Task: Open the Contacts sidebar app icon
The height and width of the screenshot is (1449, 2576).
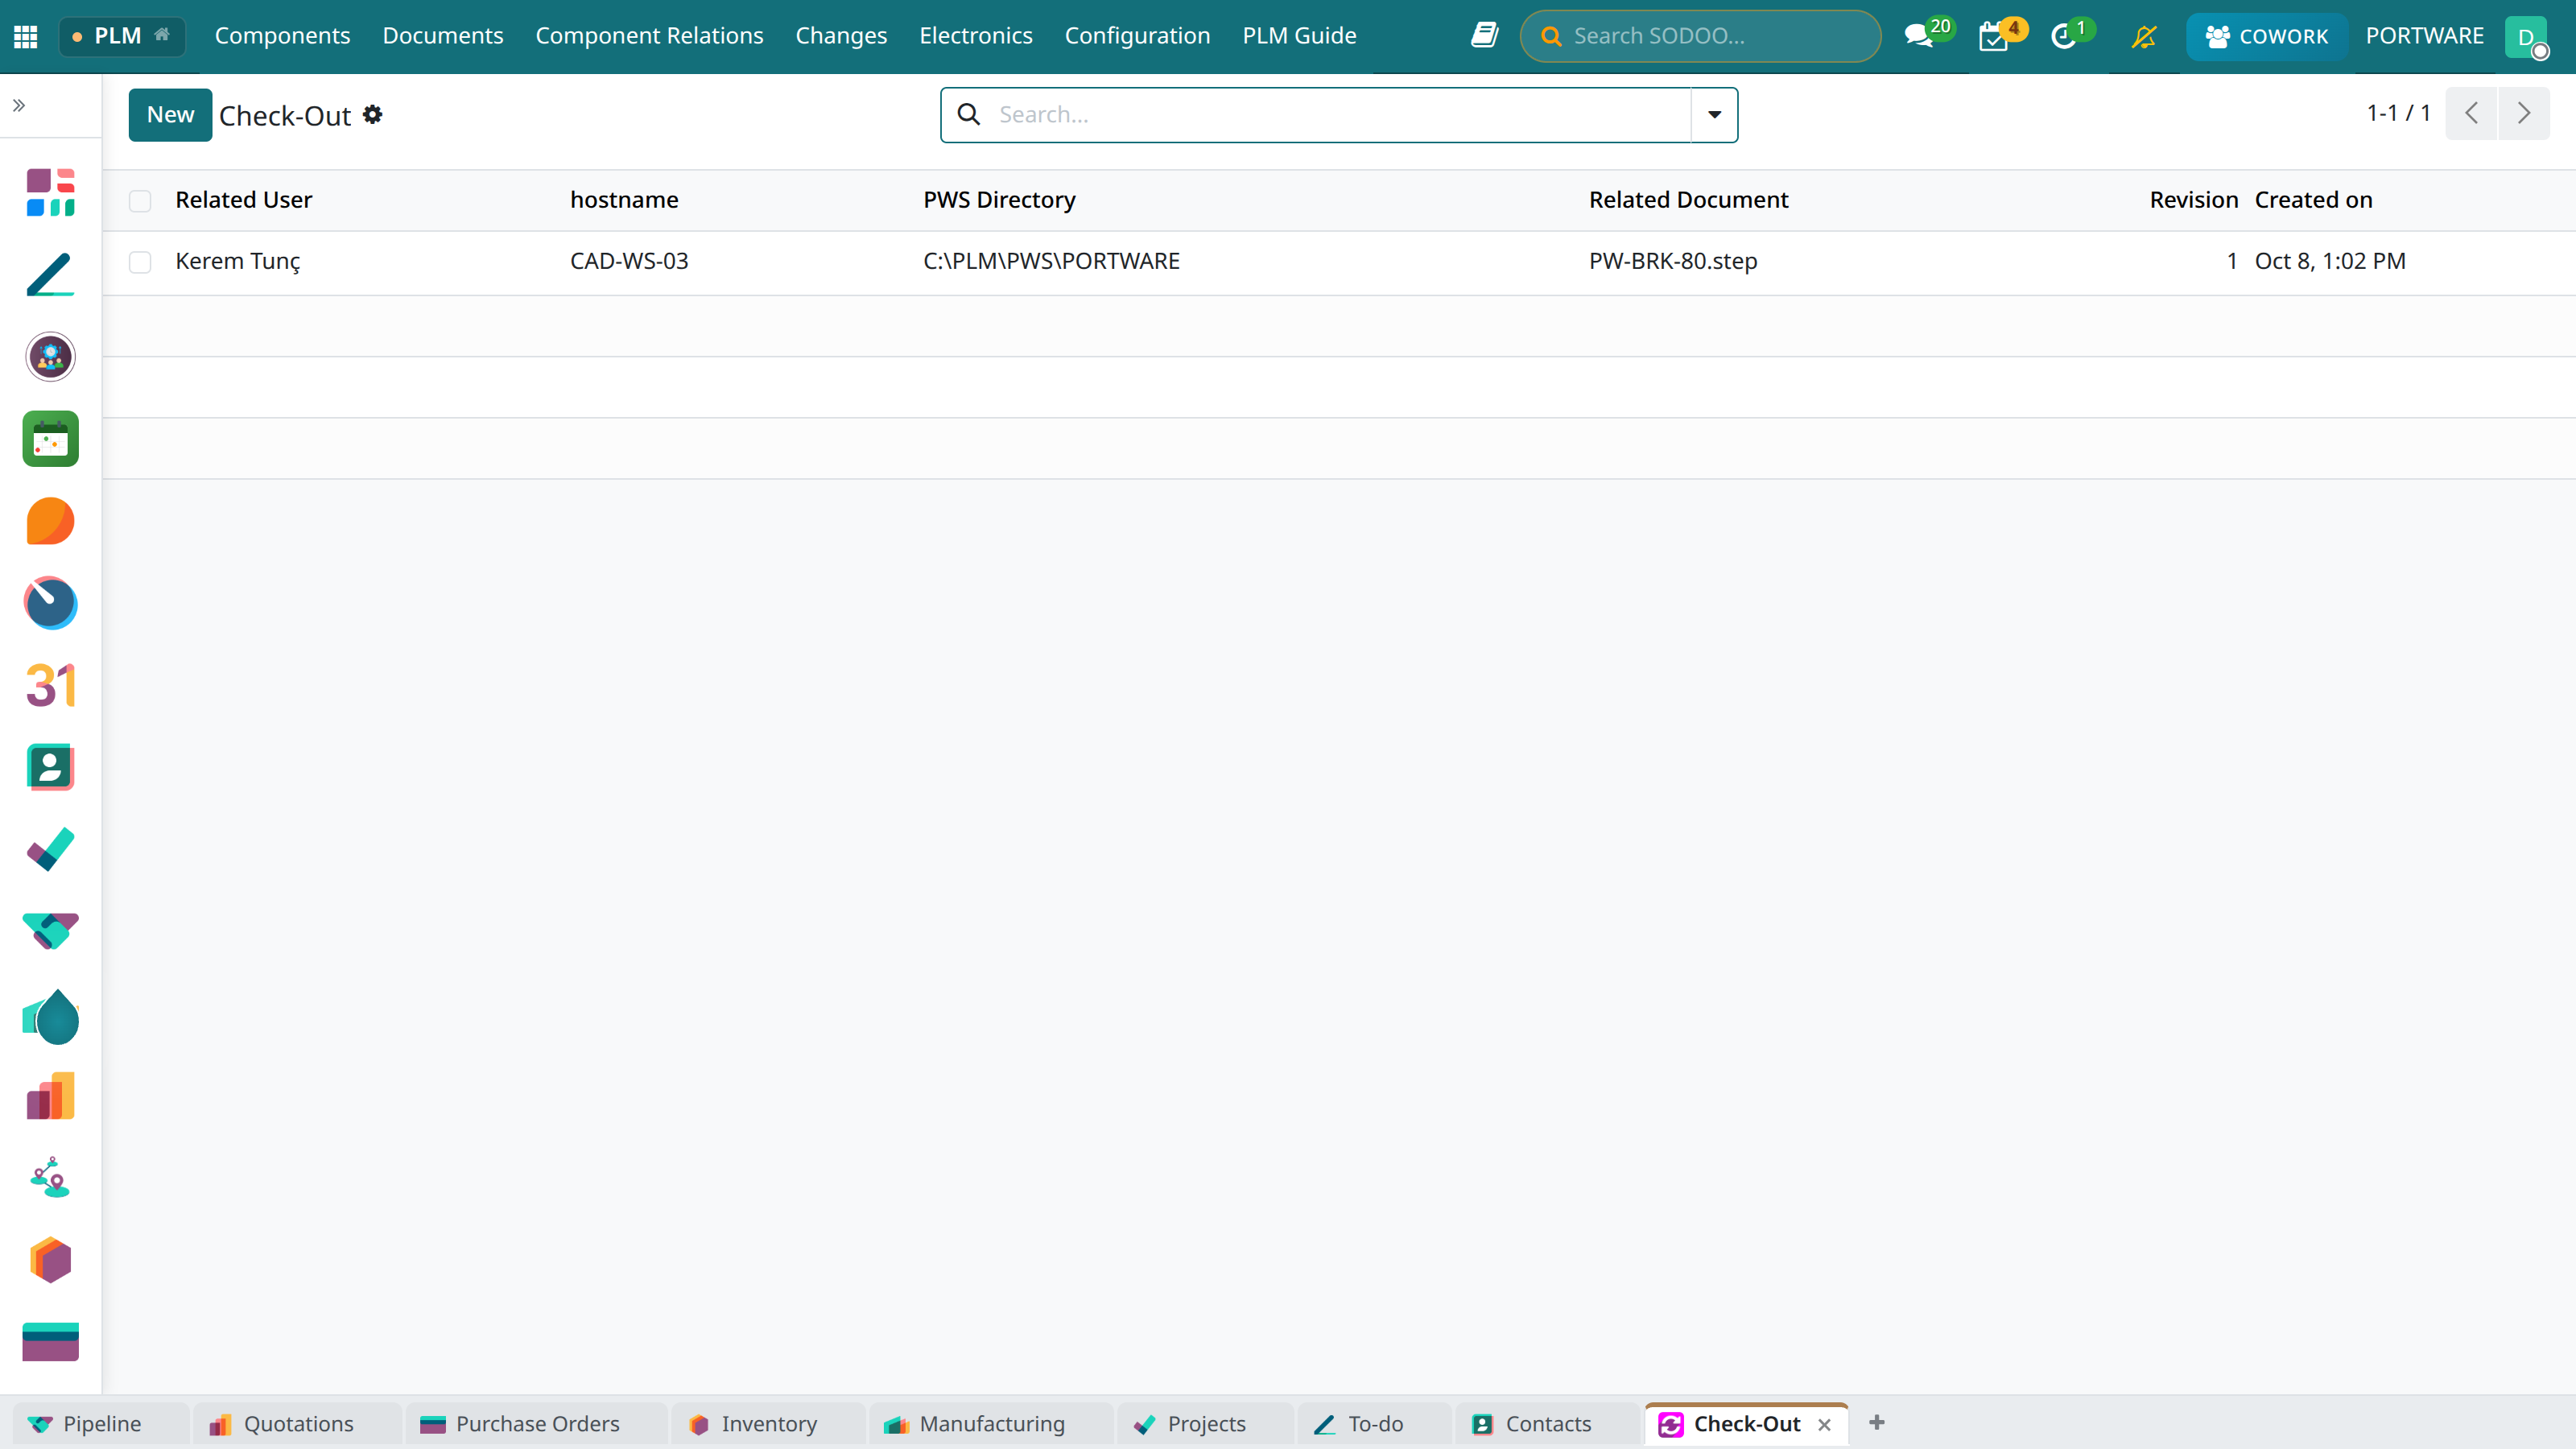Action: (51, 767)
